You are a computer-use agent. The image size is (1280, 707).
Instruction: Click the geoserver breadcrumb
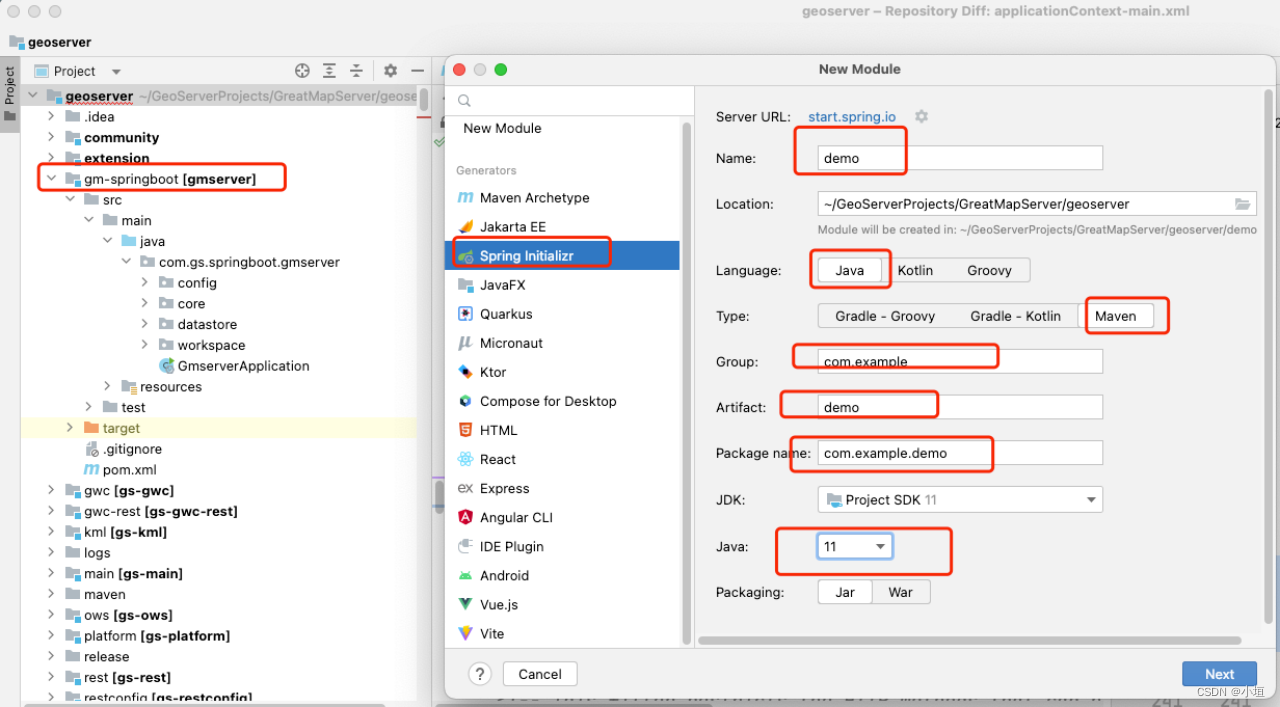pos(51,42)
